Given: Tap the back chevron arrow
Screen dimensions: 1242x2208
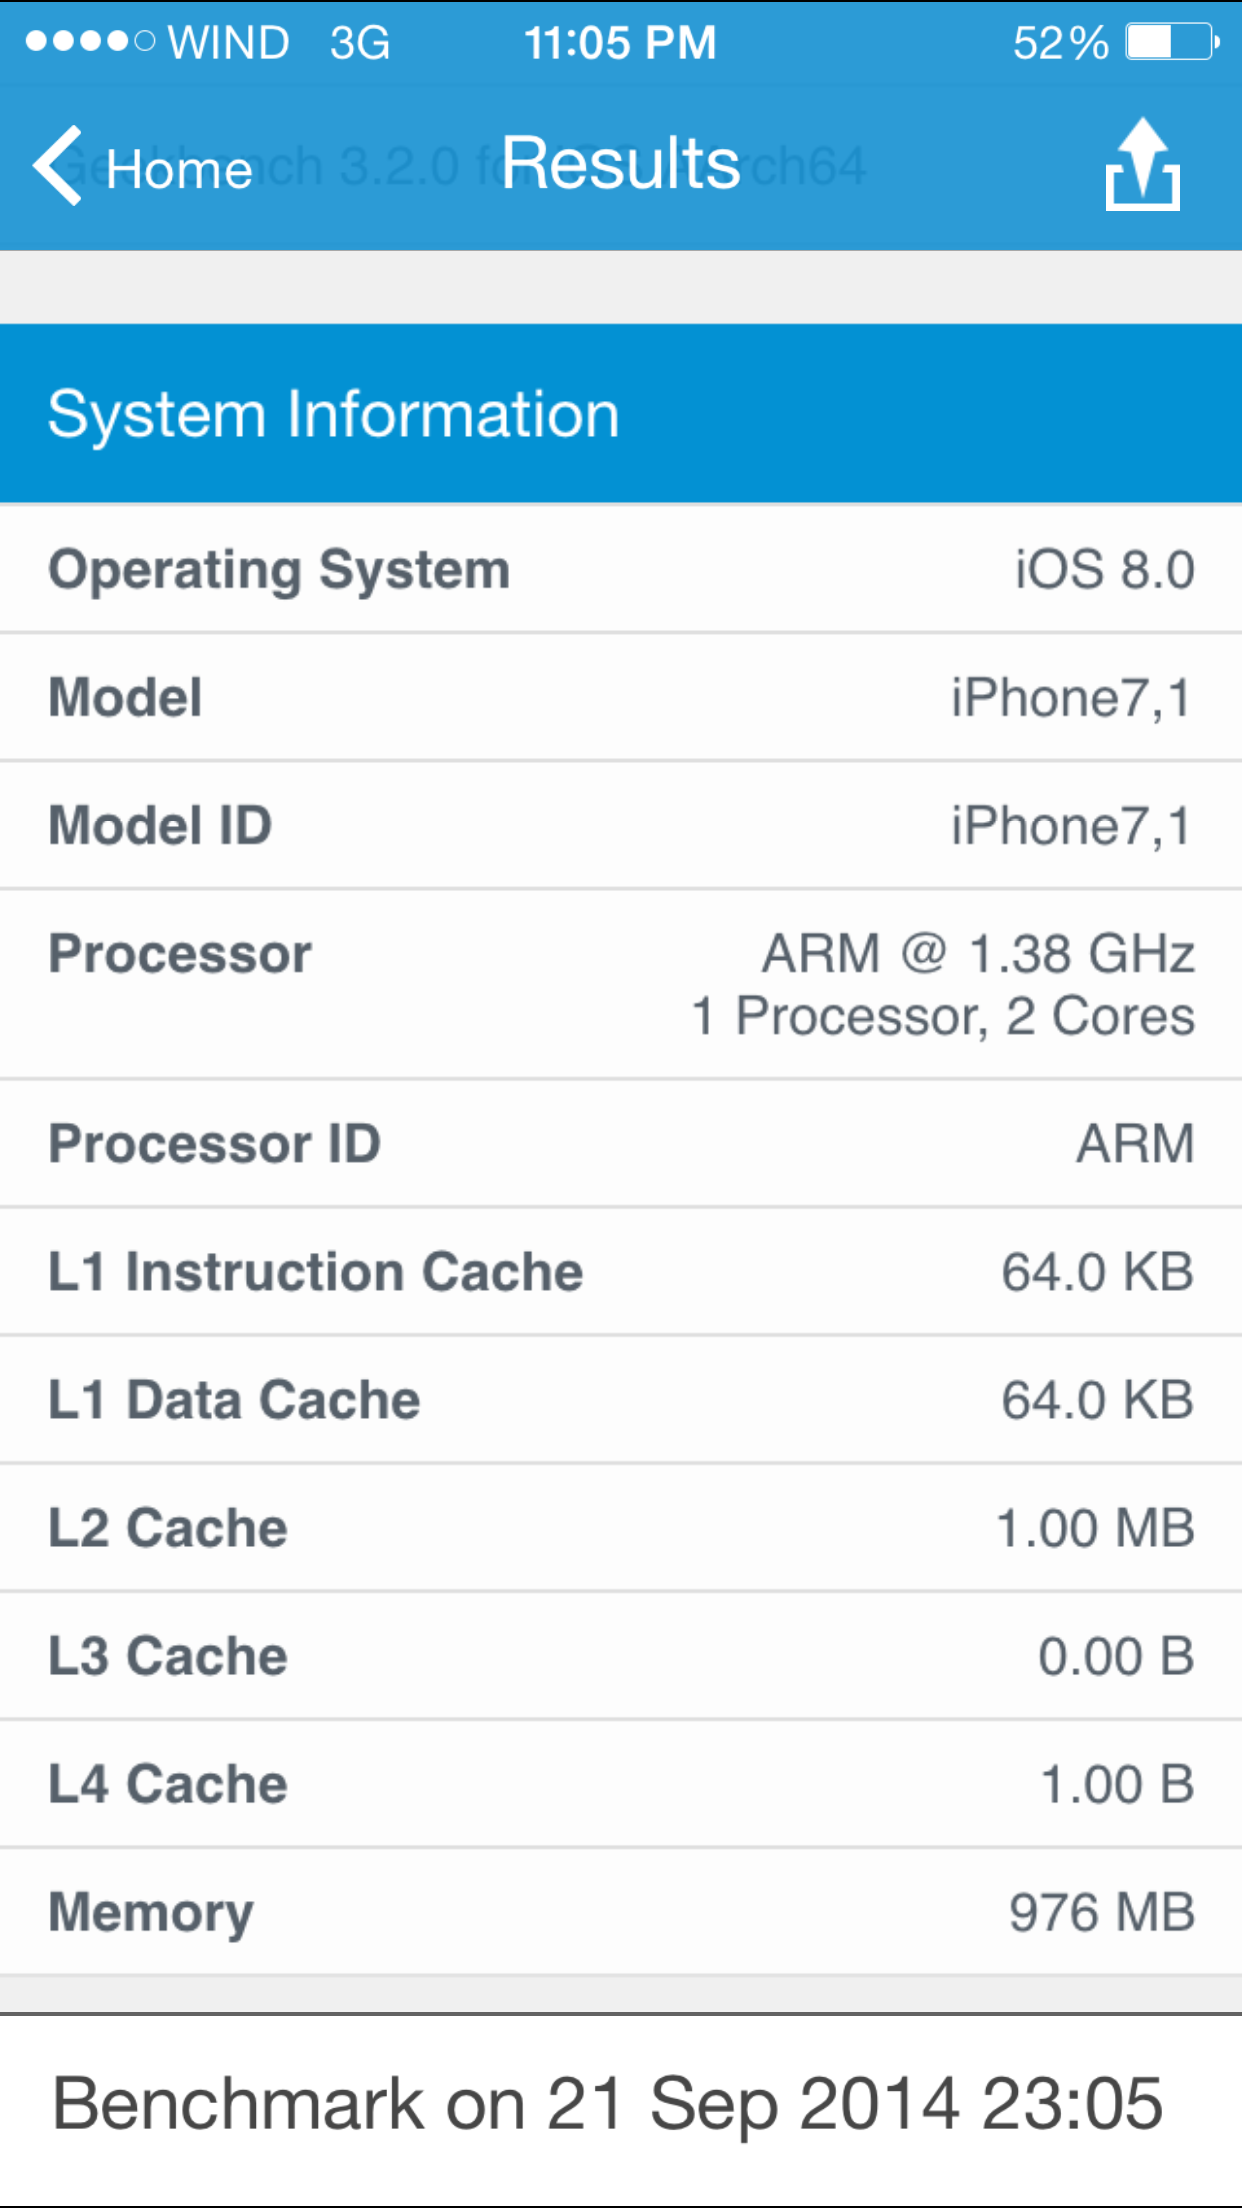Looking at the screenshot, I should [x=58, y=166].
